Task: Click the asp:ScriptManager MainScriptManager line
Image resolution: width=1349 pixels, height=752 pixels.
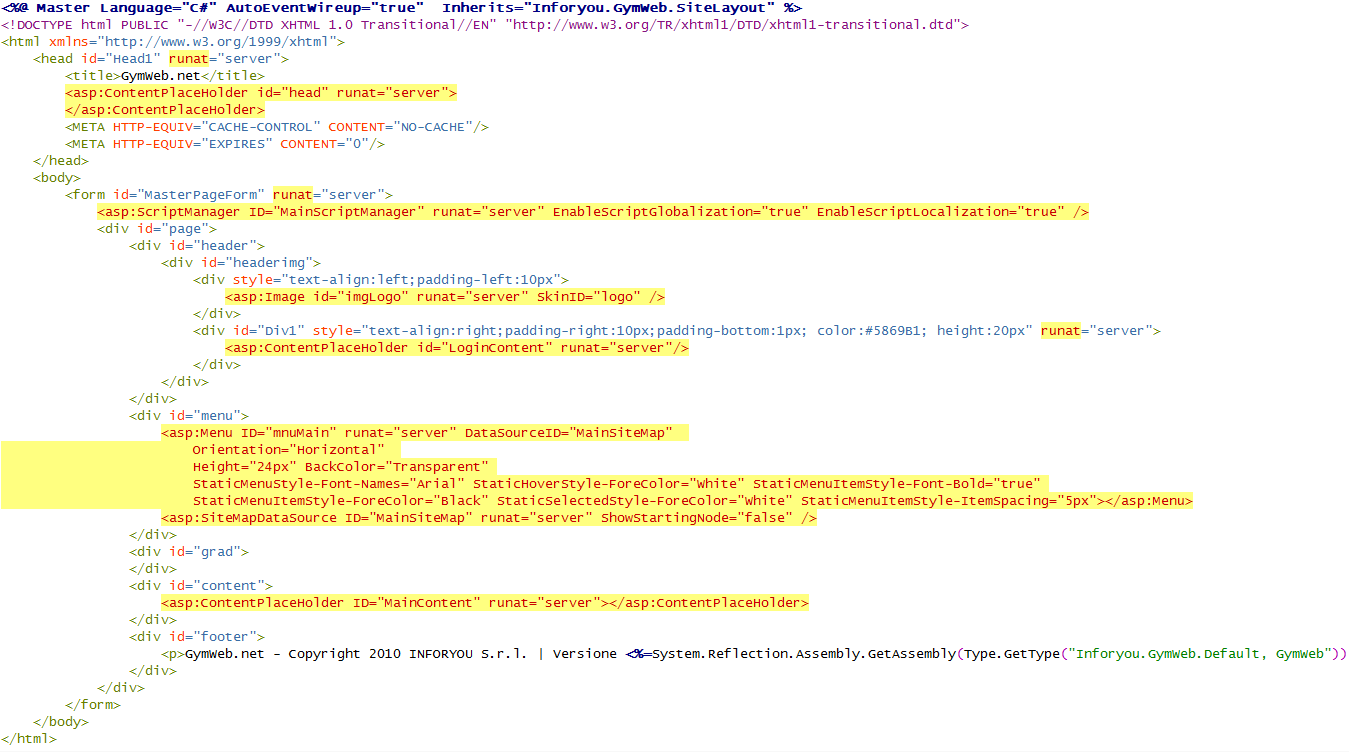Action: tap(593, 211)
